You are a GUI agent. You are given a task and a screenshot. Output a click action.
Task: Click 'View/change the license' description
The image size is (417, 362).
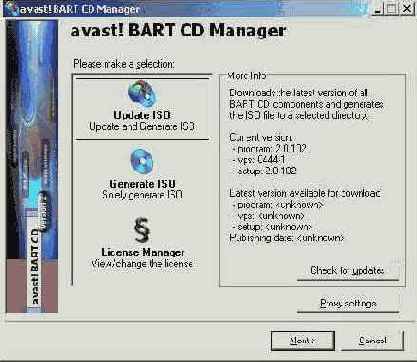142,264
